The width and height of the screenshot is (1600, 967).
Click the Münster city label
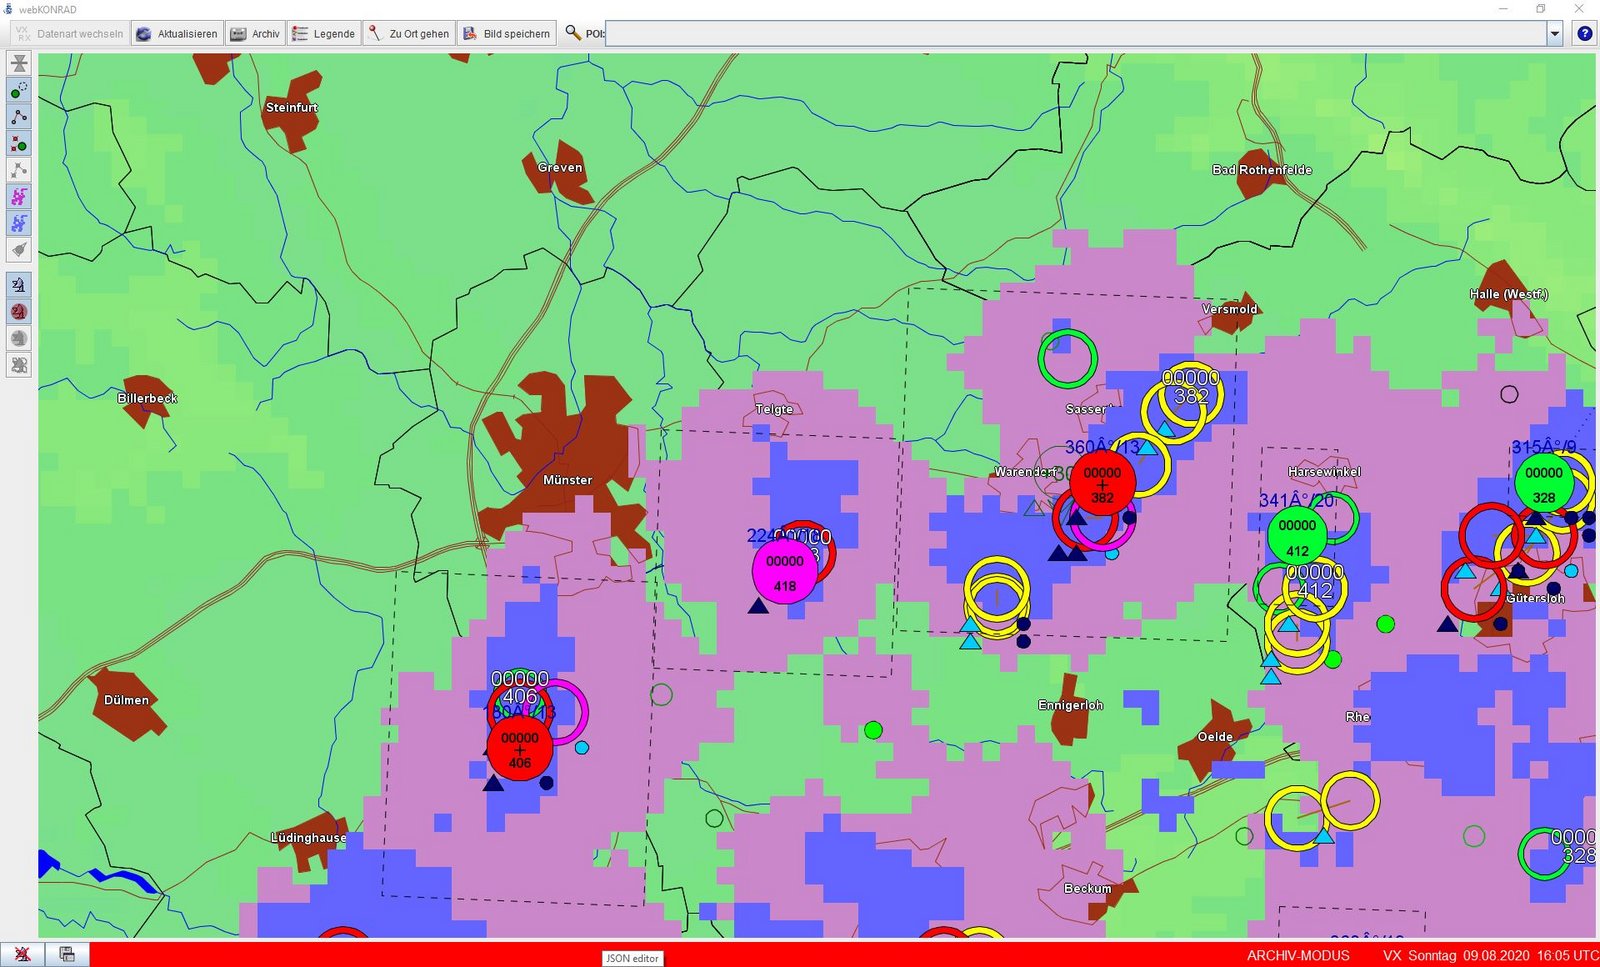[x=568, y=480]
